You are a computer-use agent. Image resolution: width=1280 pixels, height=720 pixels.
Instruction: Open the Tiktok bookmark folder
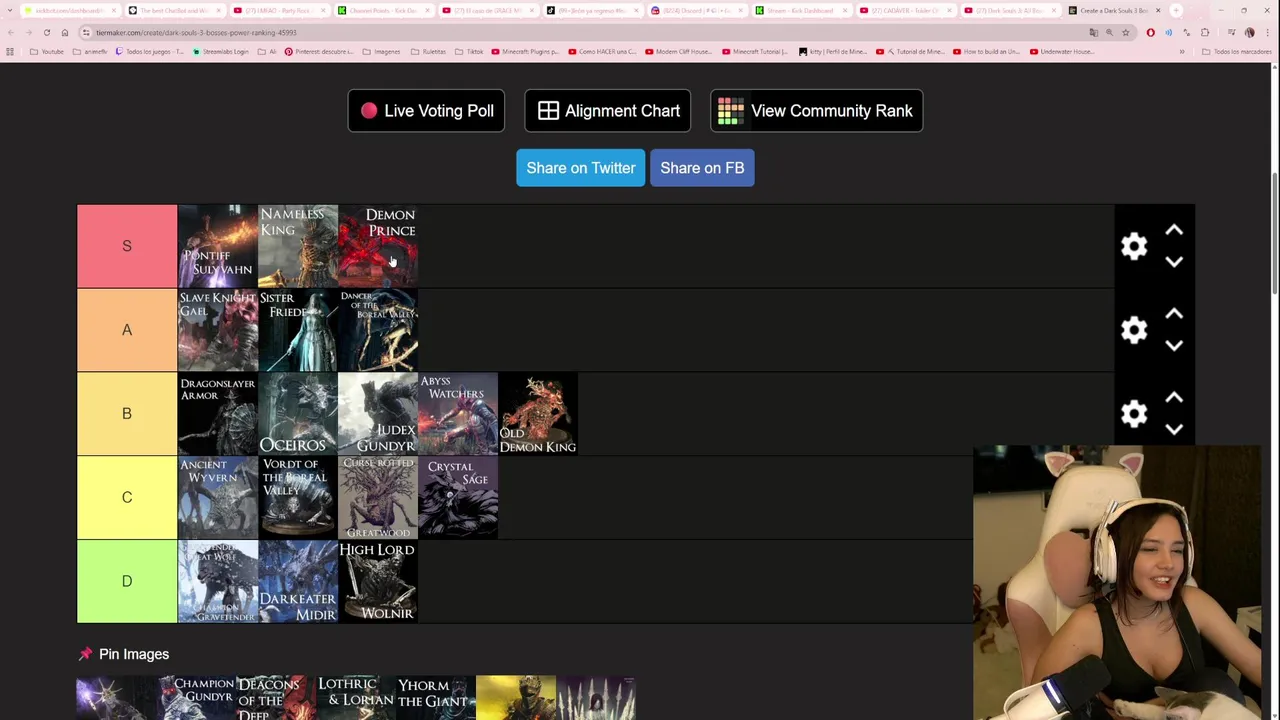click(x=469, y=51)
